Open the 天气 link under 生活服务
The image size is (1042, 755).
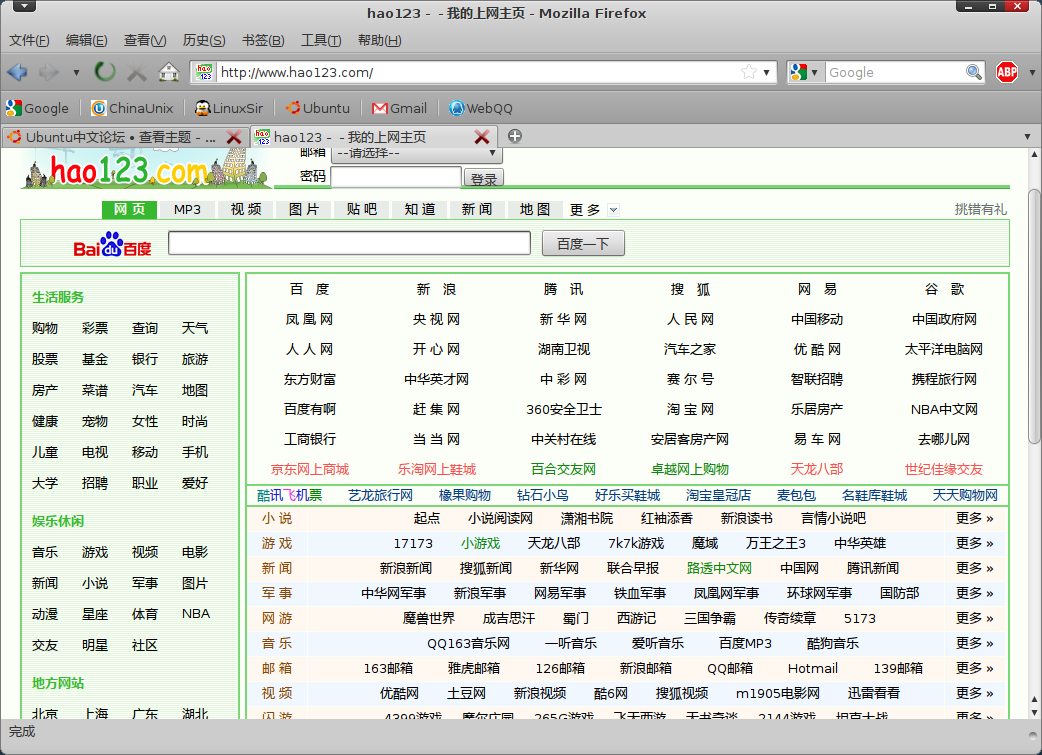pos(195,328)
